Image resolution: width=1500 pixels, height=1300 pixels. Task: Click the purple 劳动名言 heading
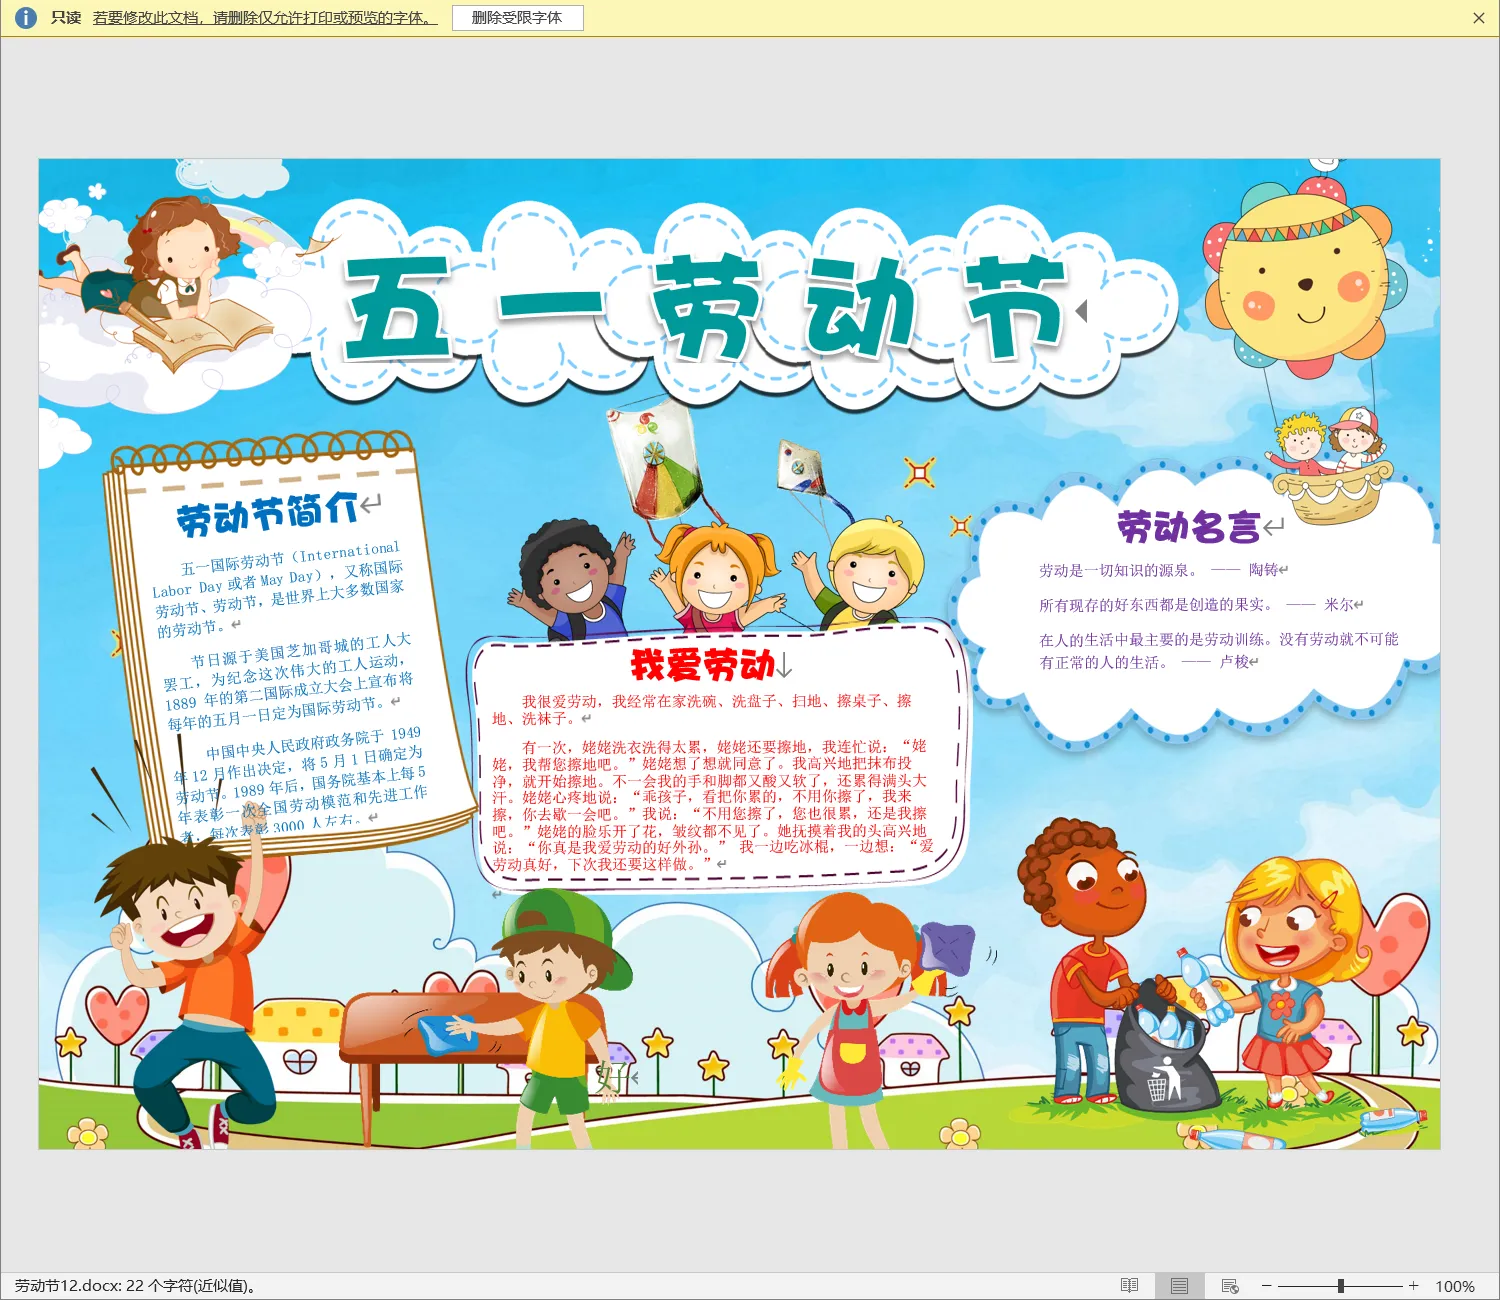[x=1188, y=527]
